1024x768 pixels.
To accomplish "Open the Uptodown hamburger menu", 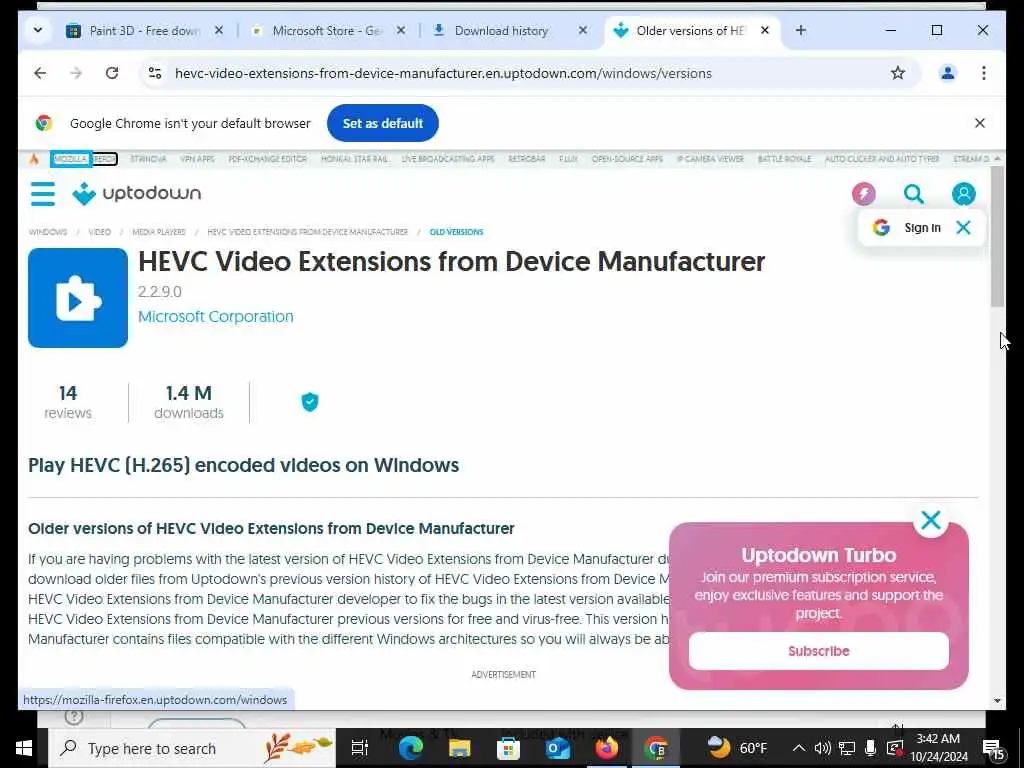I will (x=42, y=194).
